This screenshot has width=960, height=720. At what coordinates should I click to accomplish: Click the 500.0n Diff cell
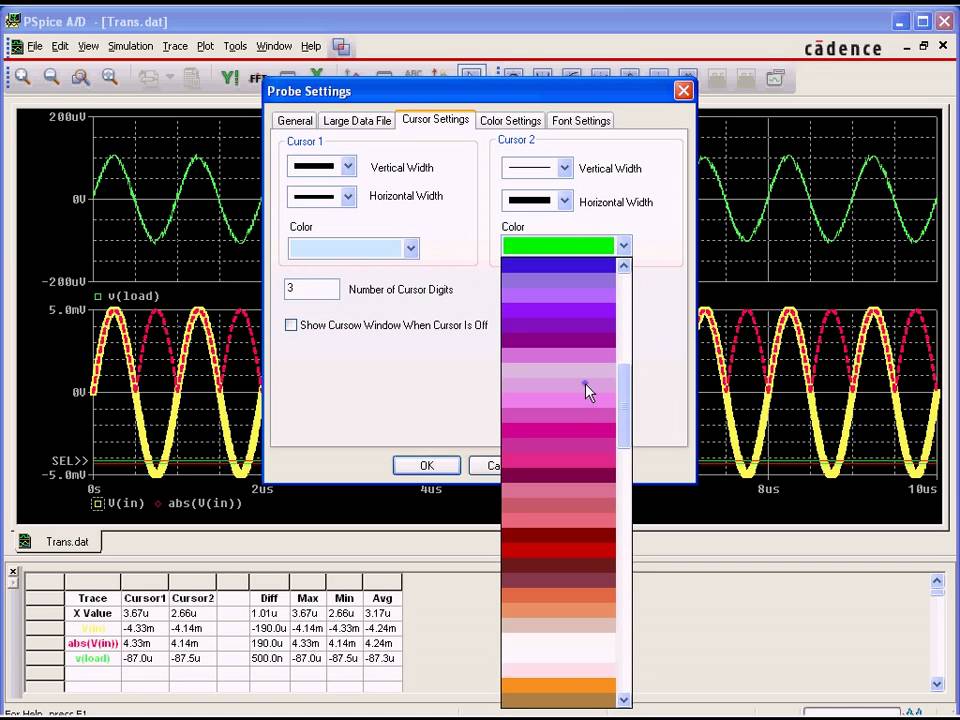(x=269, y=659)
